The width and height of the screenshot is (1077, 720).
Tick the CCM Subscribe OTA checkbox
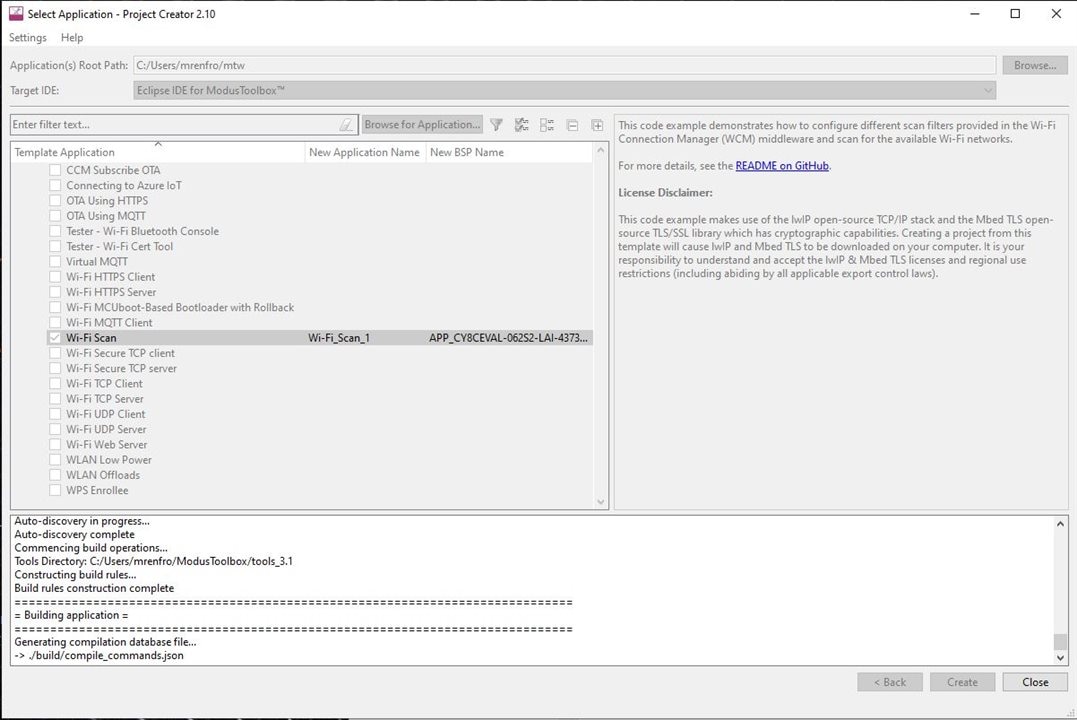[x=55, y=170]
